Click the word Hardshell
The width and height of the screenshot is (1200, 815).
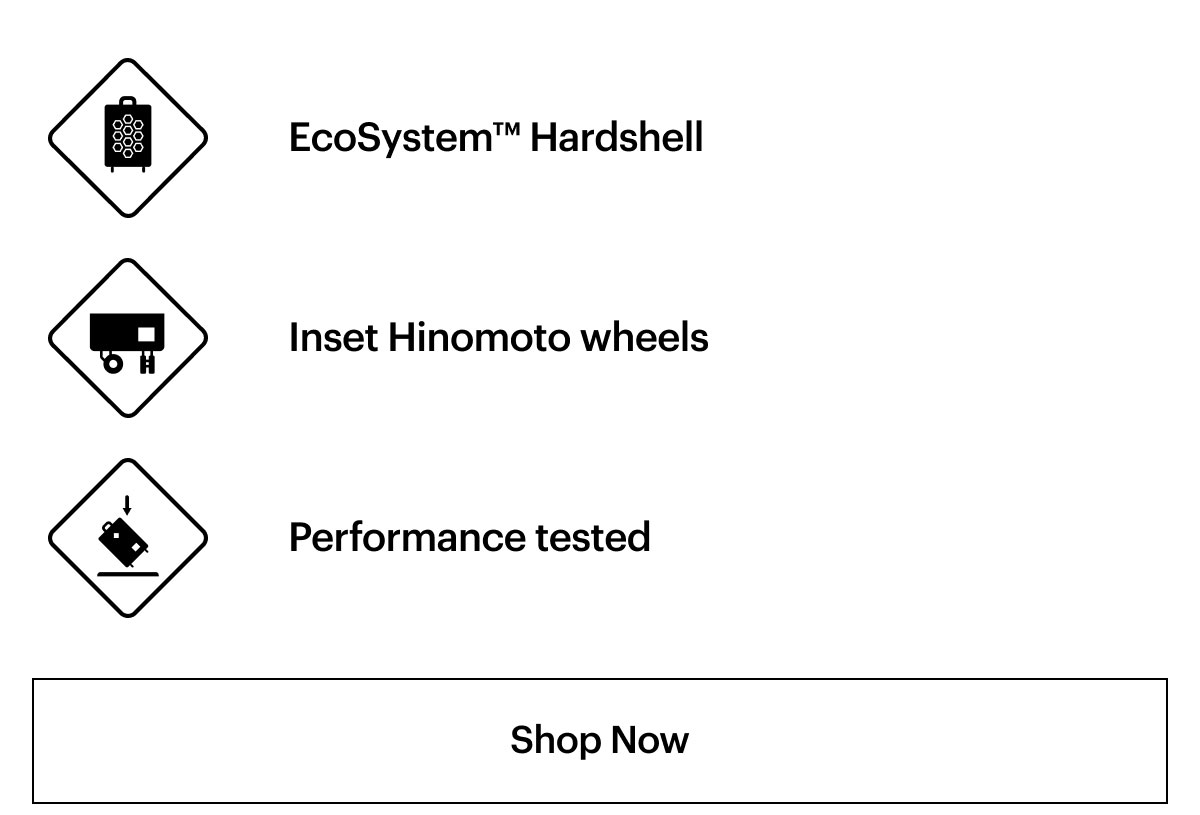tap(617, 137)
